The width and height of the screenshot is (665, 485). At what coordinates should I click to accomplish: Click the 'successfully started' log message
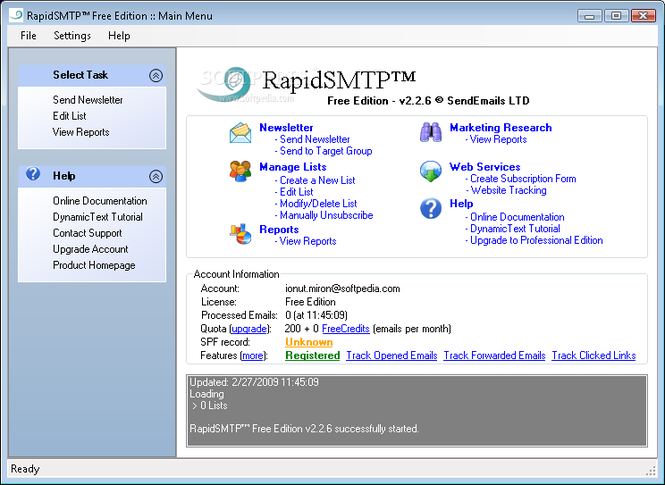(304, 429)
